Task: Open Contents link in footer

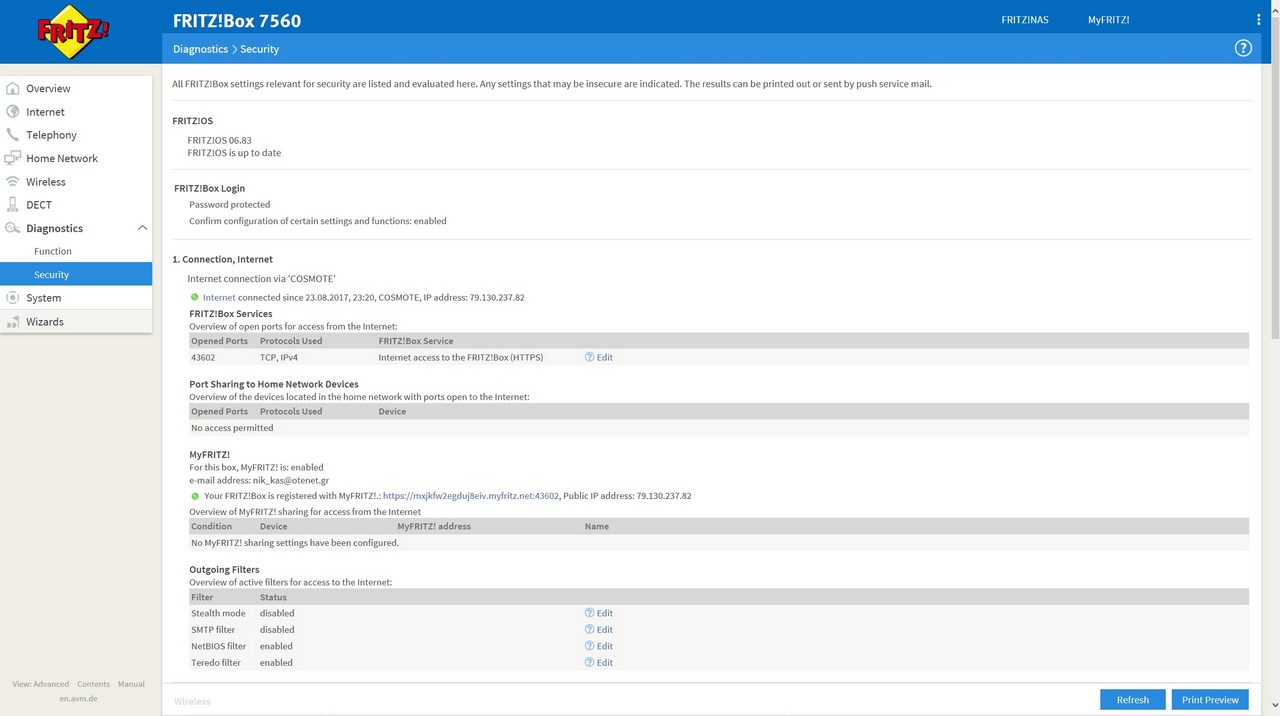Action: click(x=93, y=684)
